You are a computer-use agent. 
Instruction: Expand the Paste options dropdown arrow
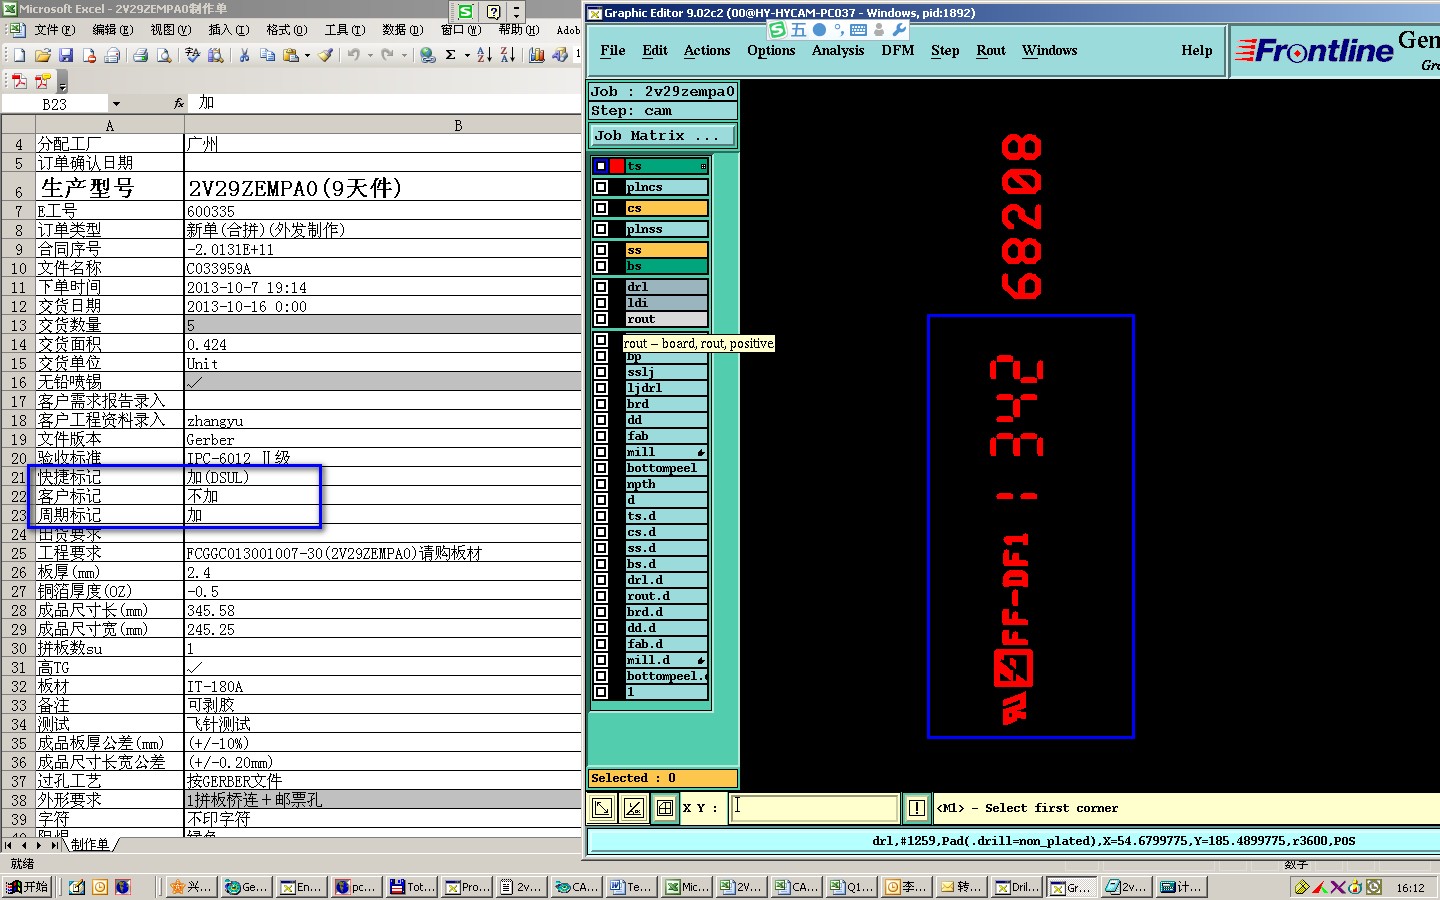pos(307,55)
